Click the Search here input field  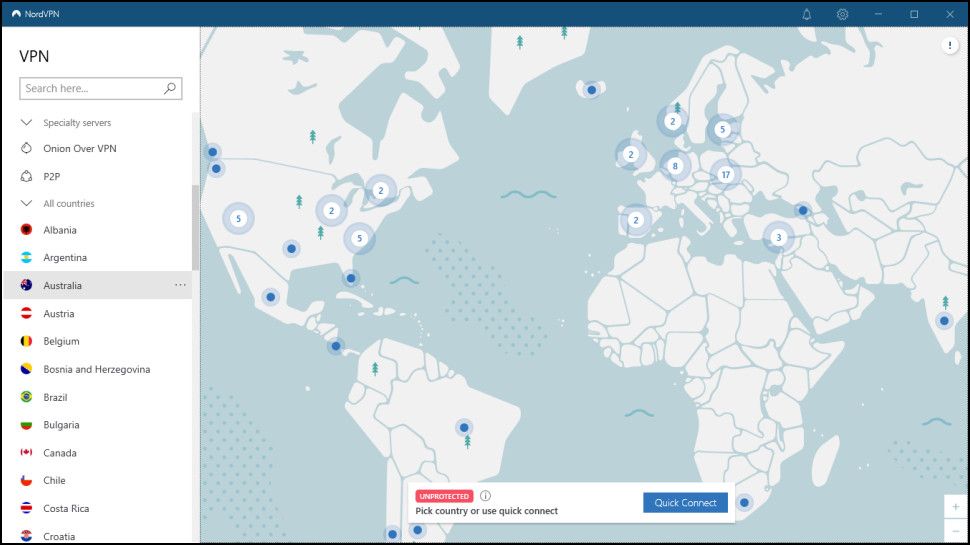pos(101,88)
